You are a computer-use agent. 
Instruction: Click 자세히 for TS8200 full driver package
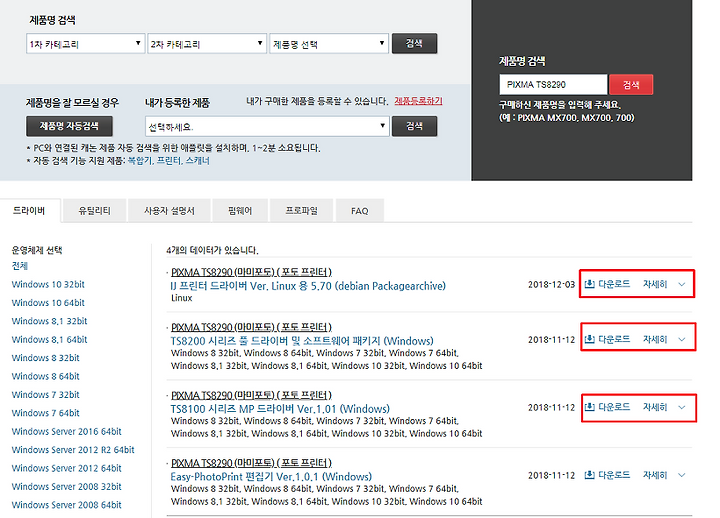655,339
